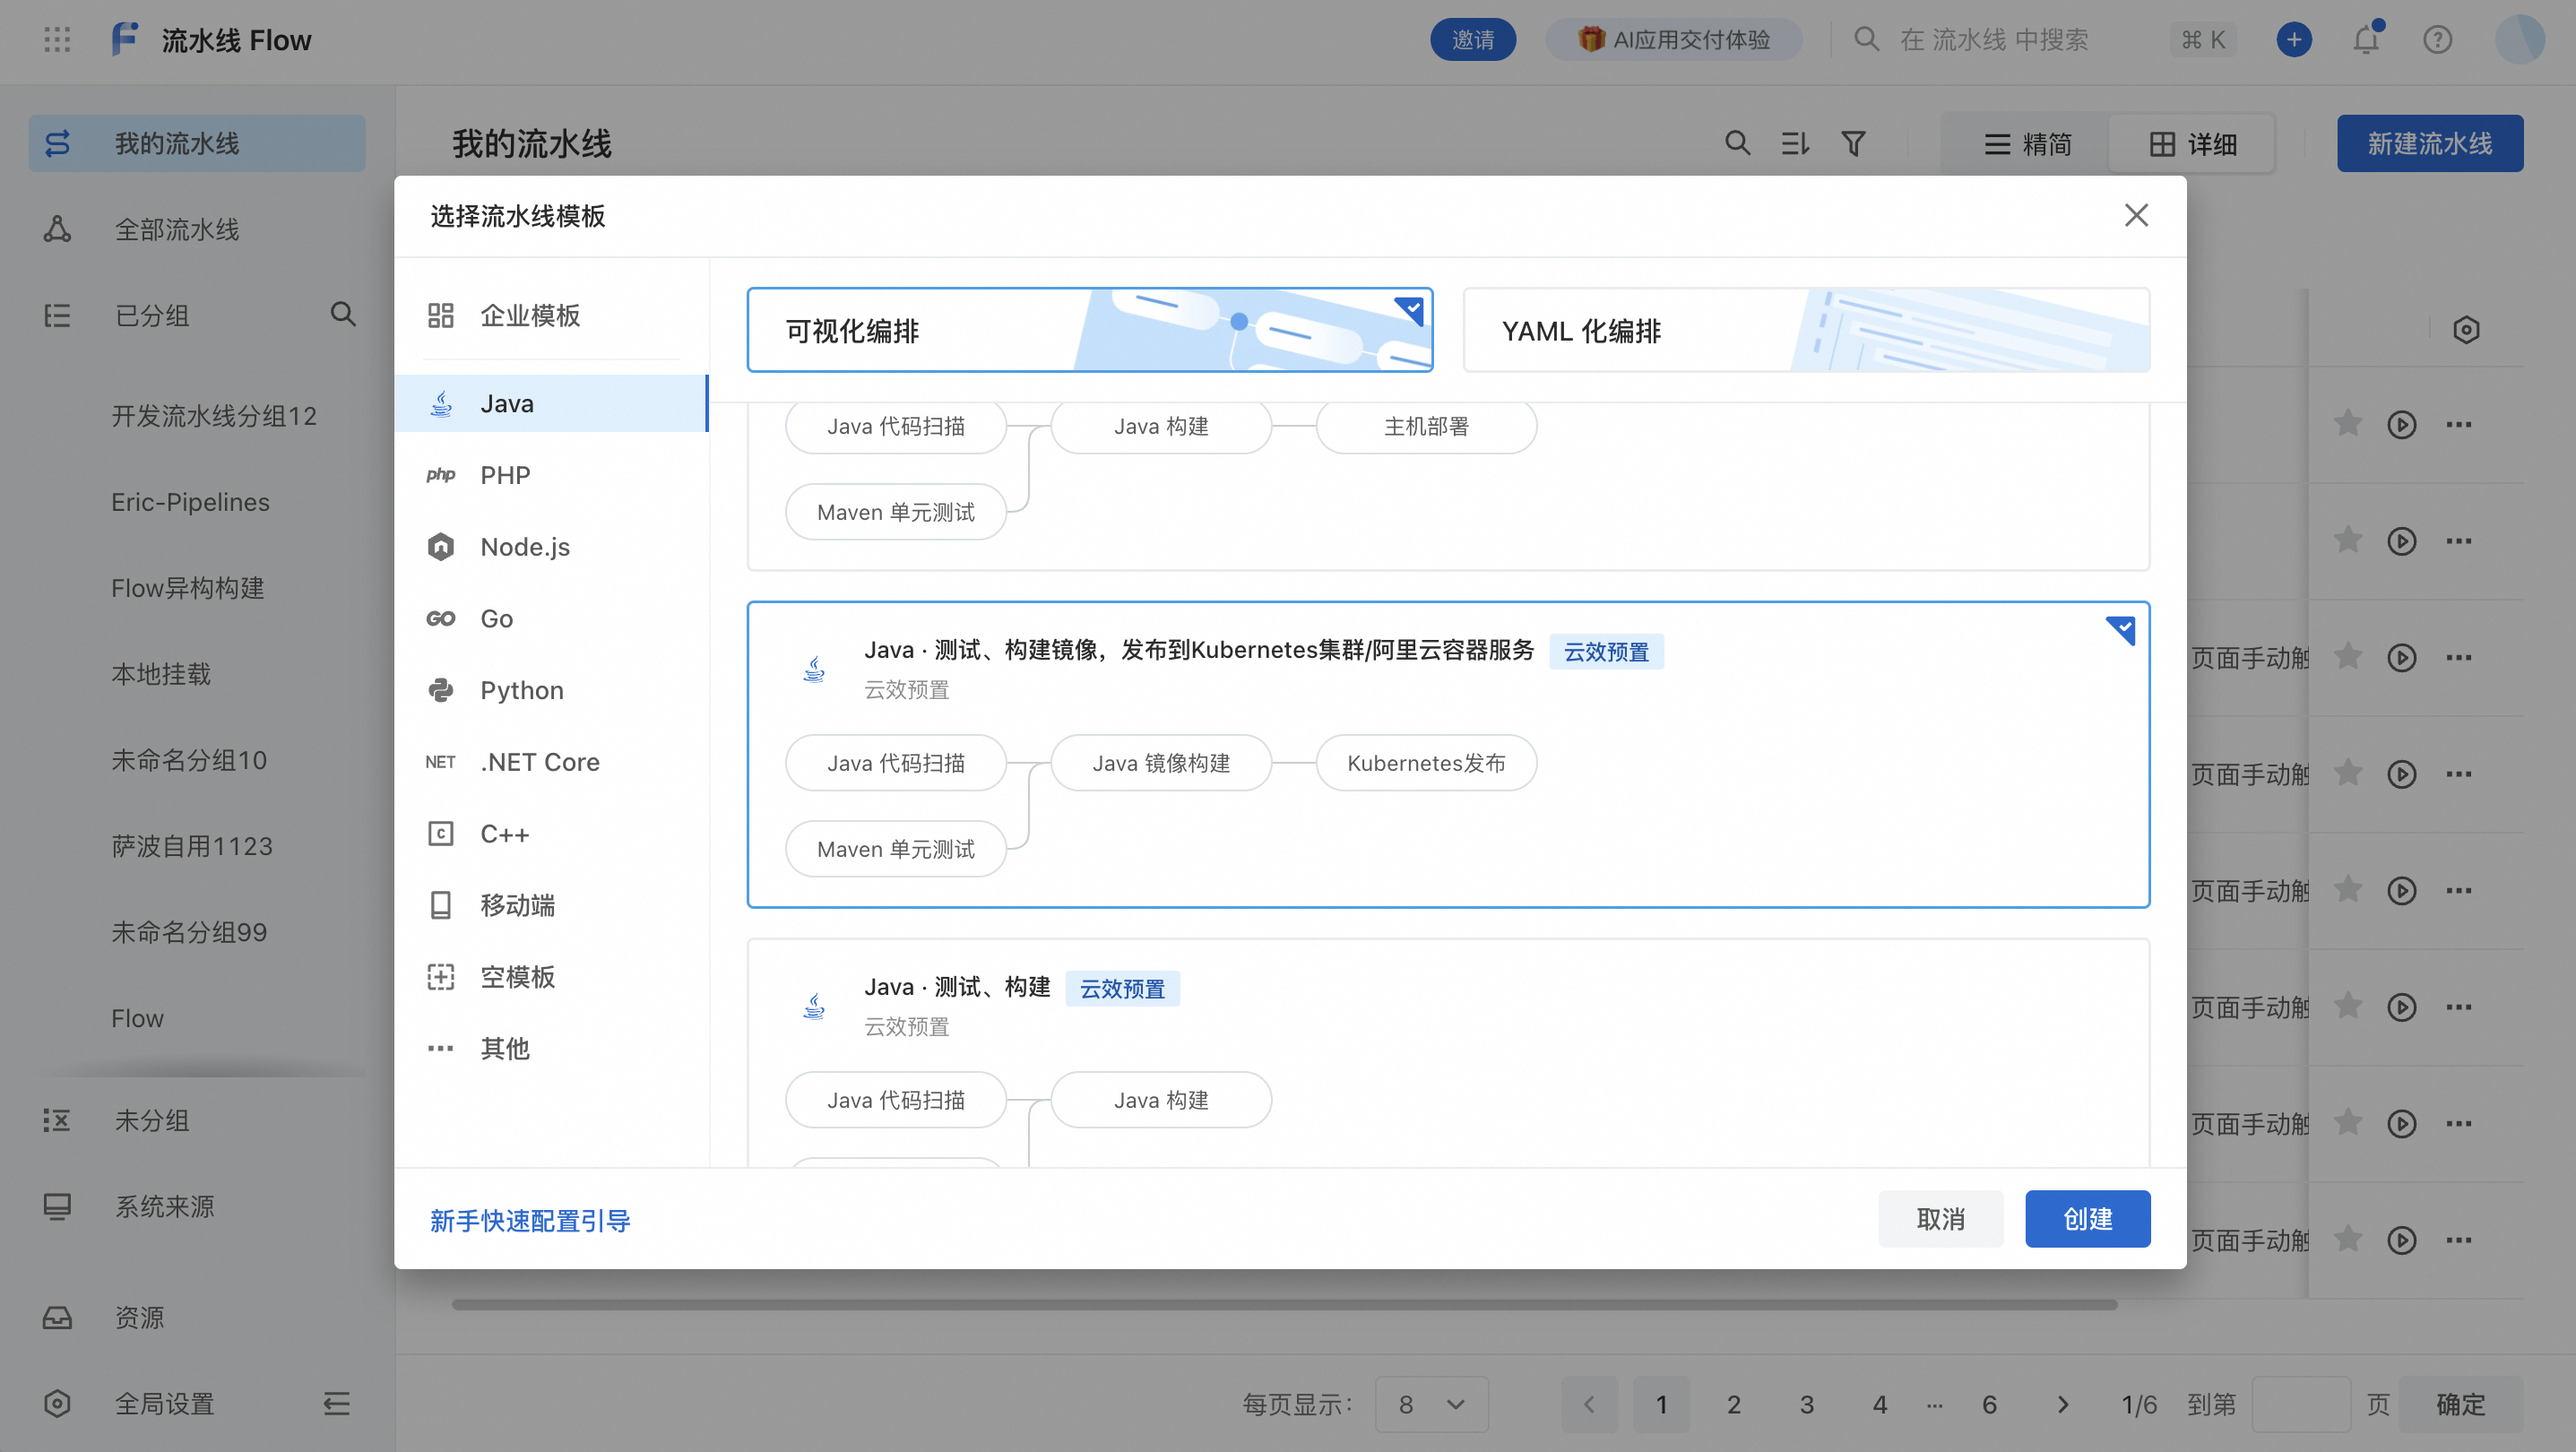Click the pipeline list search icon
Screen dimensions: 2576x1452
[1738, 144]
